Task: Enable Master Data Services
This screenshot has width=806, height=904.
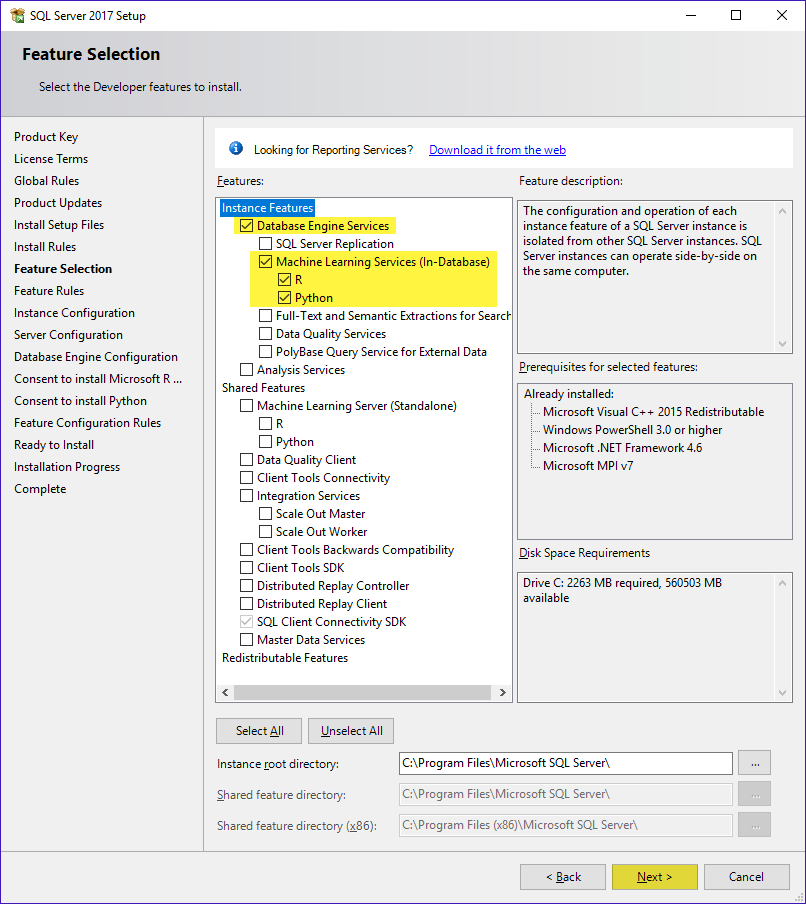Action: pos(246,639)
